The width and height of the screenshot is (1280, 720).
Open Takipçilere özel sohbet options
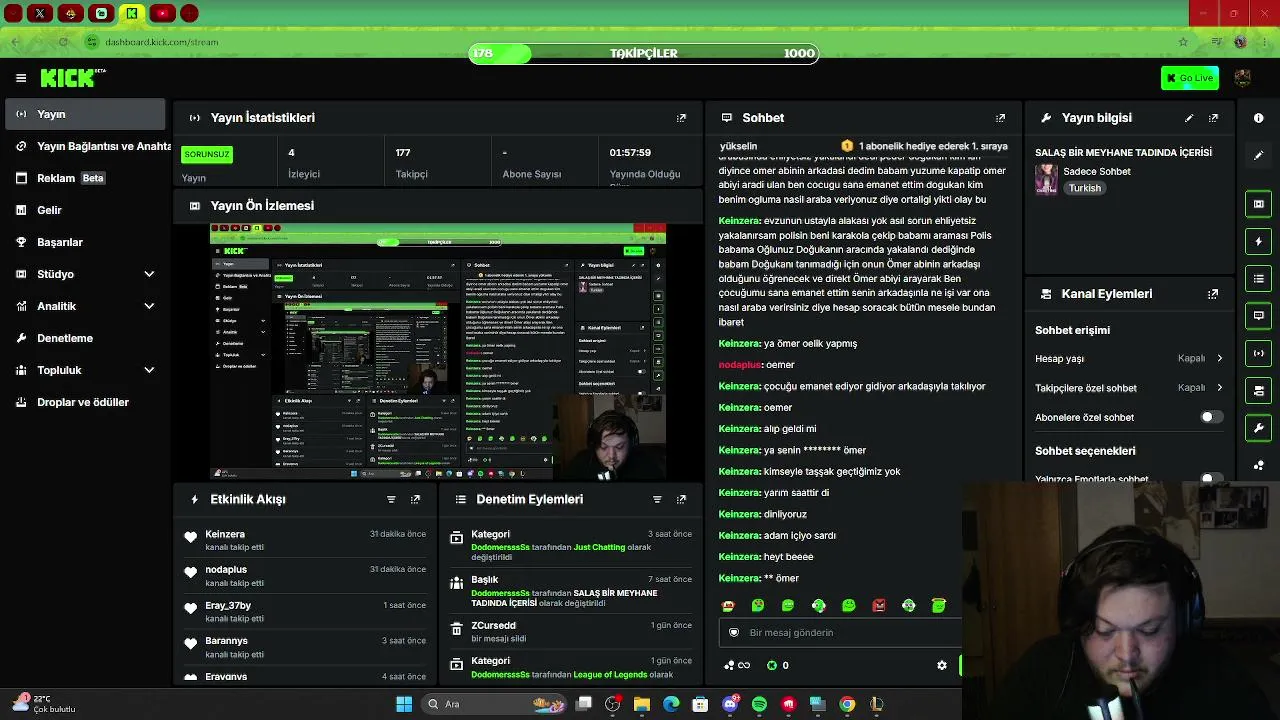point(1130,388)
